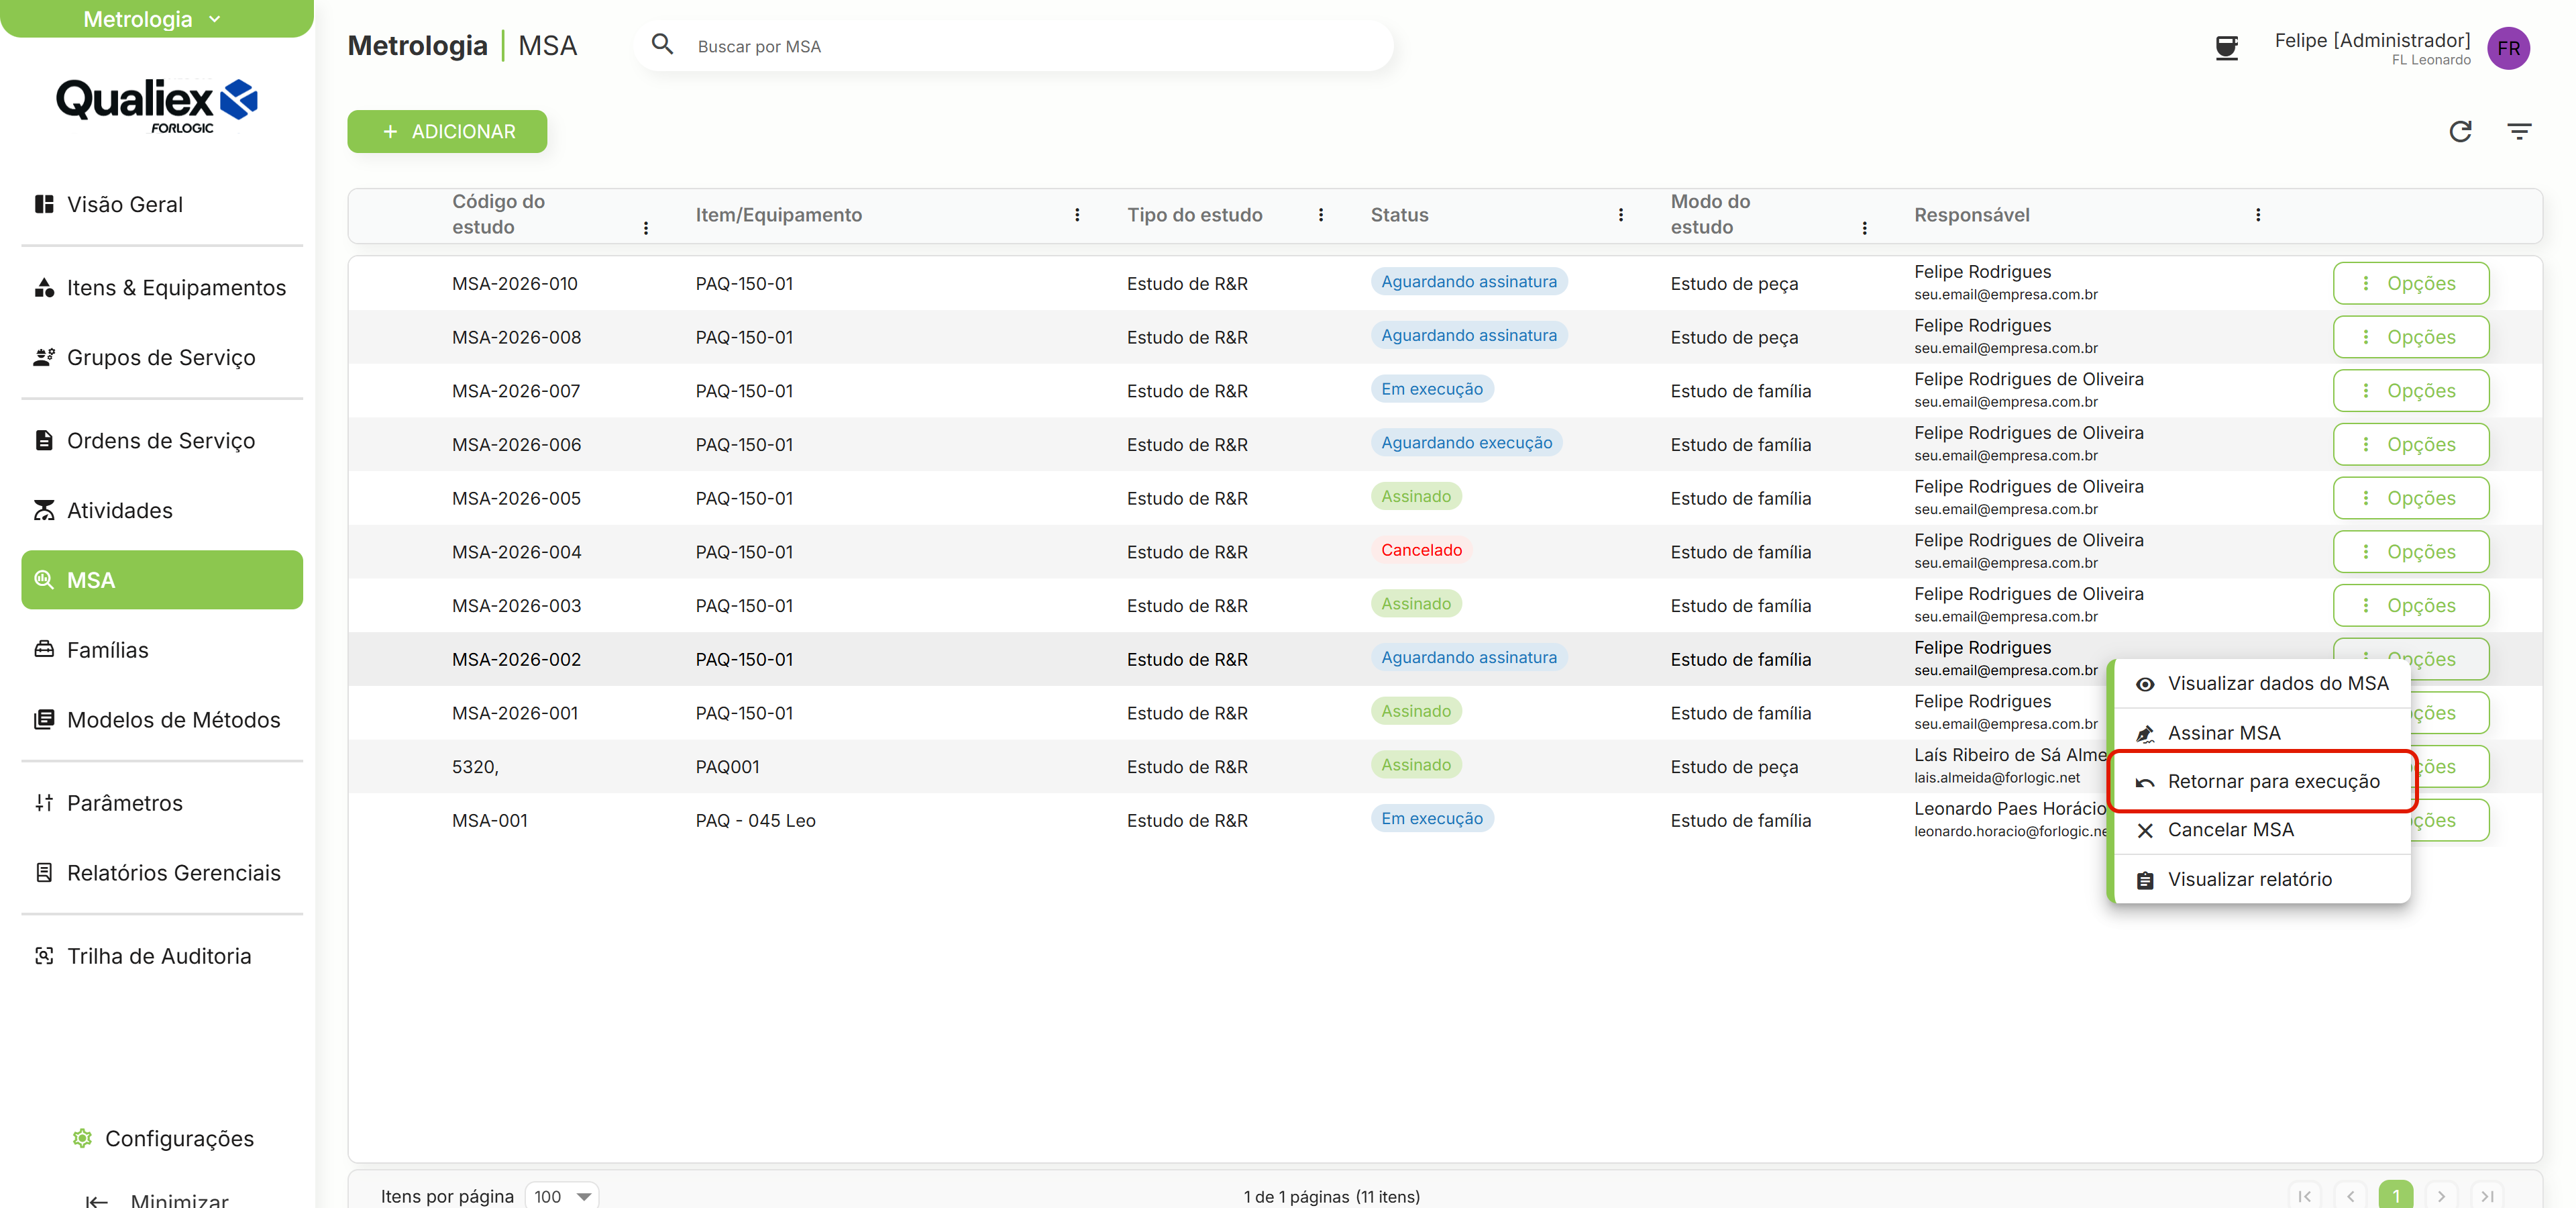Screen dimensions: 2576x1208
Task: Select the MSA sidebar item
Action: (162, 580)
